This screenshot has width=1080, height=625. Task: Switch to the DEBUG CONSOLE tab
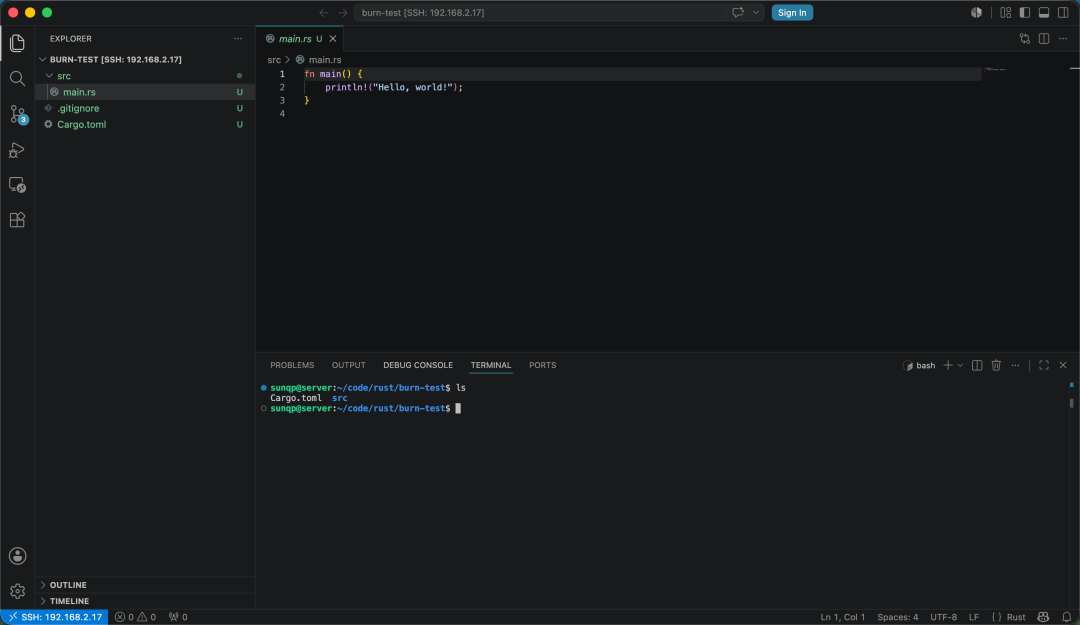[x=418, y=365]
